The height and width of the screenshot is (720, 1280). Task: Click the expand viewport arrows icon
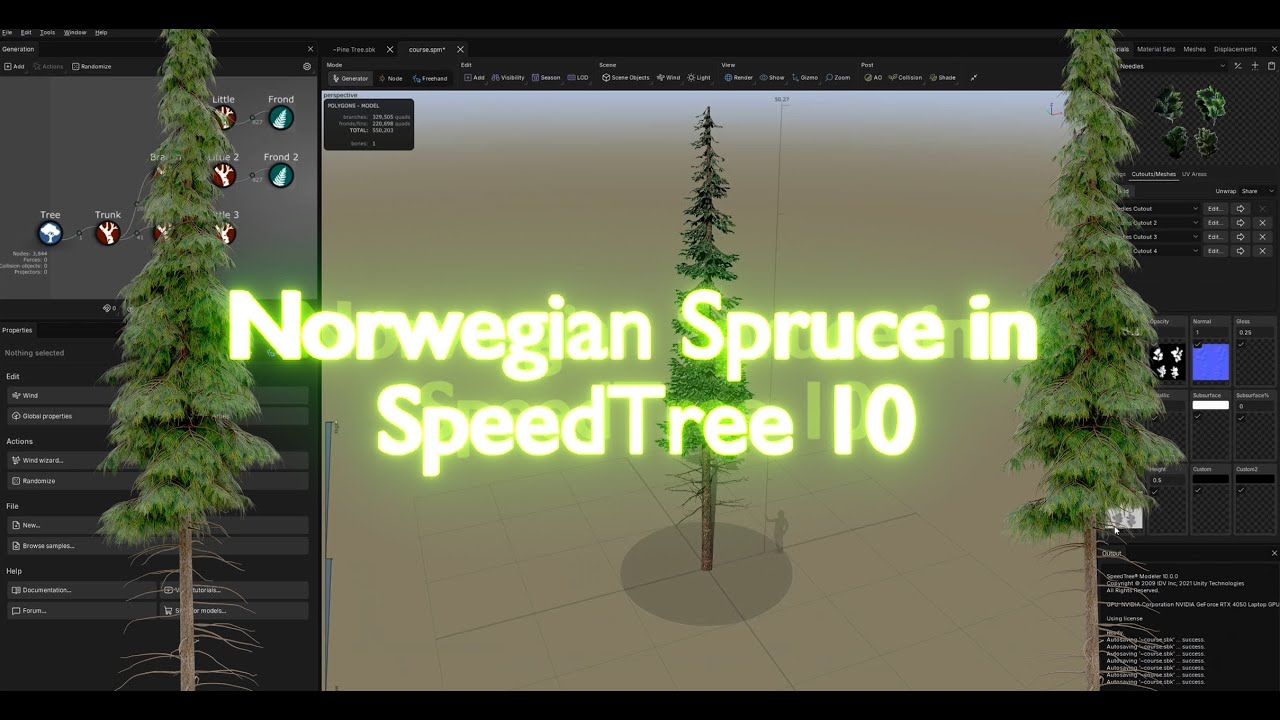(974, 77)
